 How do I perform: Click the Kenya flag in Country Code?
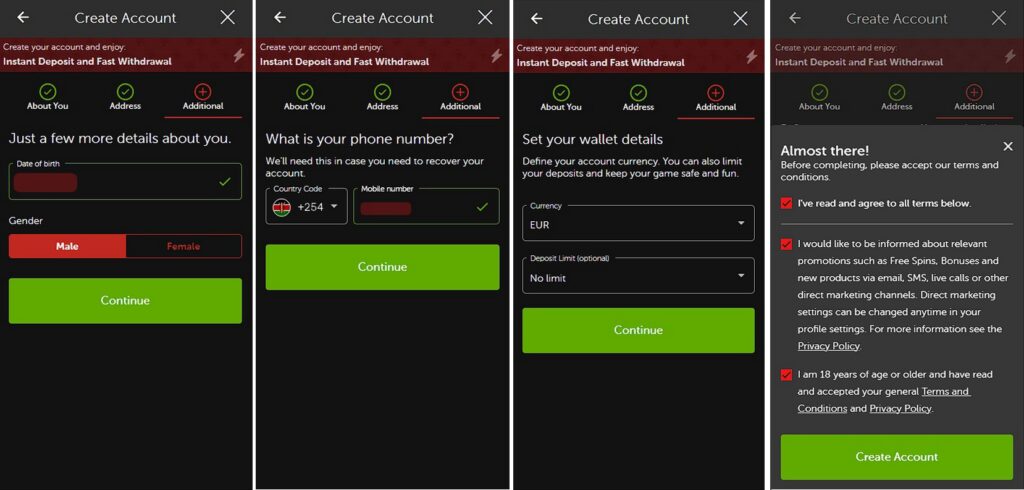(x=282, y=207)
